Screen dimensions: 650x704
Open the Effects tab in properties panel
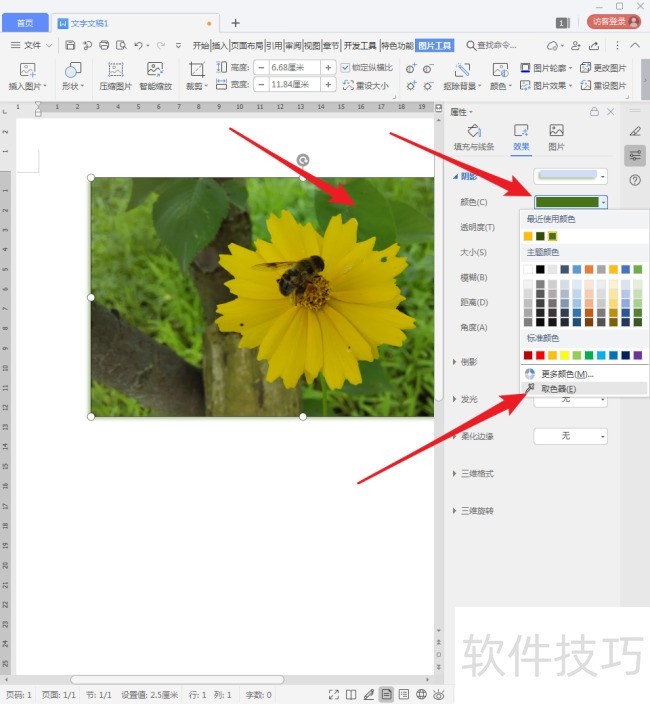point(521,137)
